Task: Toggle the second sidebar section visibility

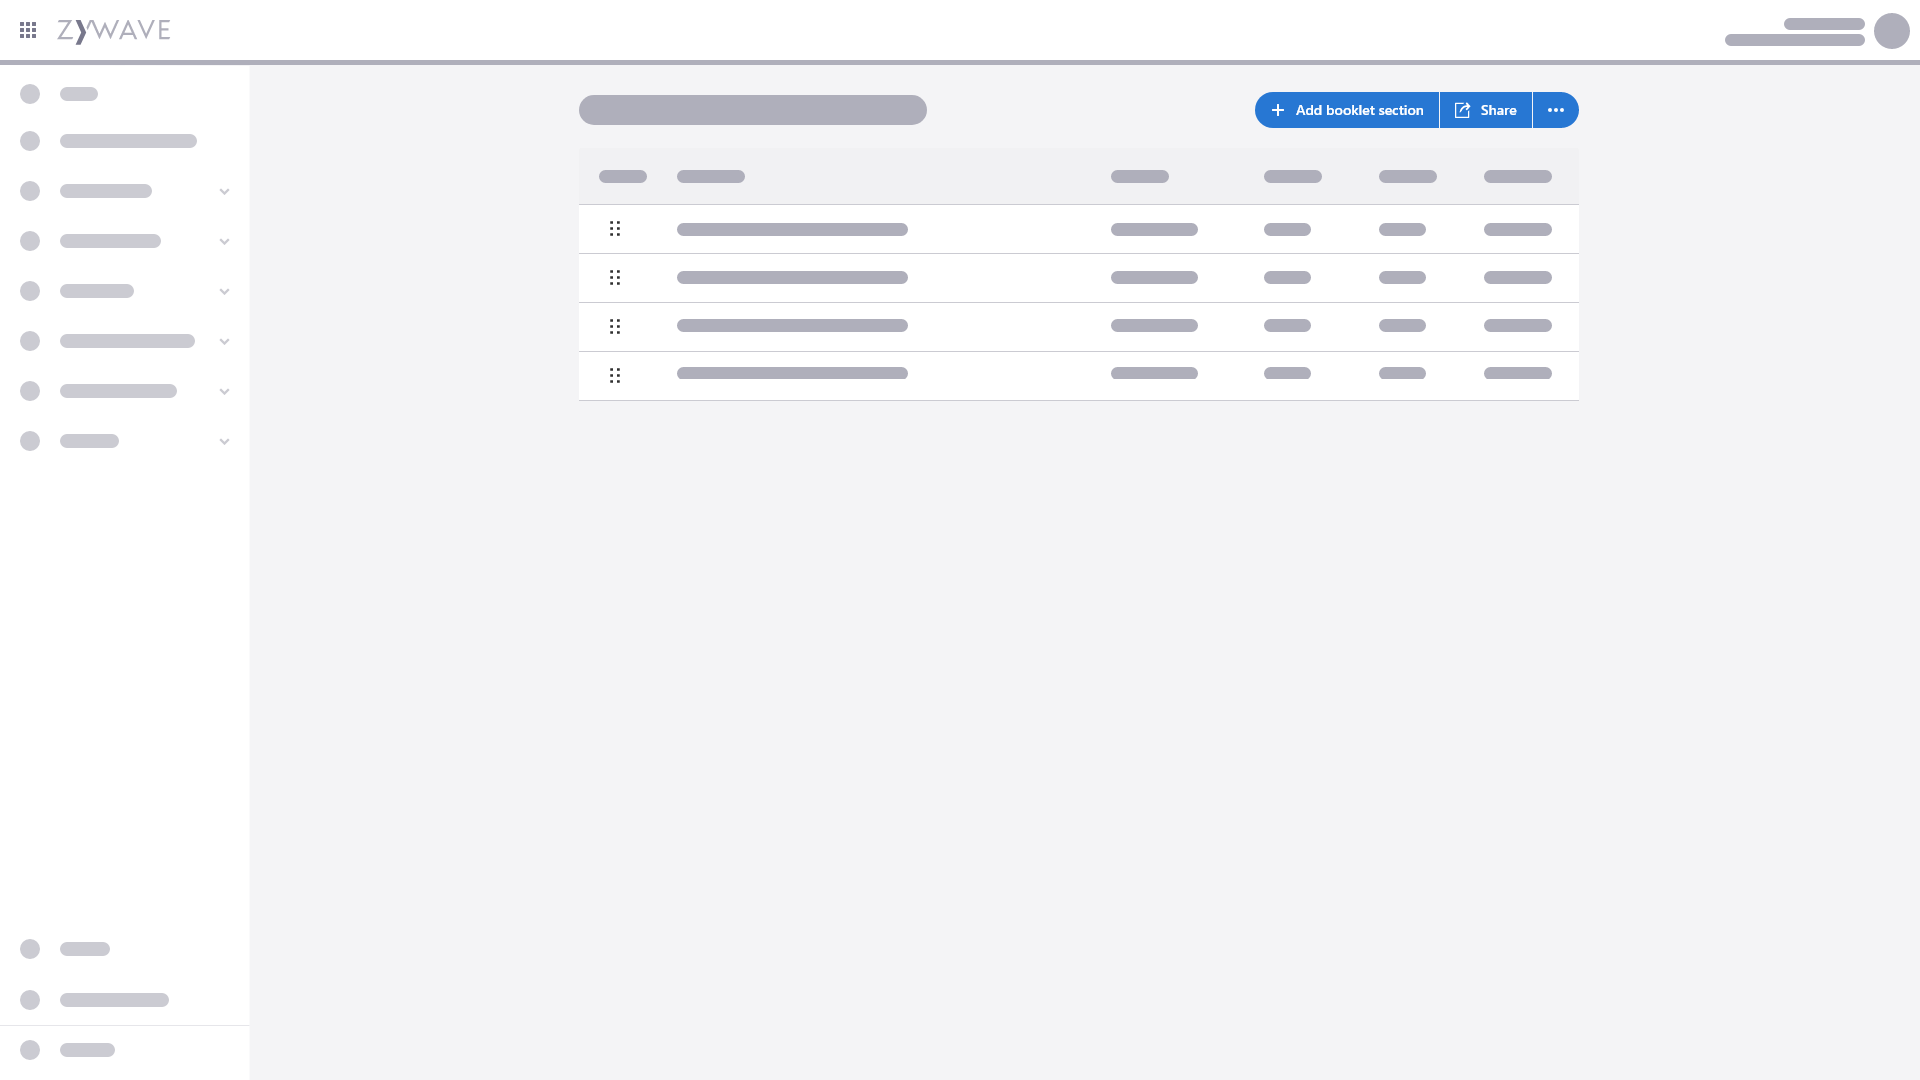Action: (x=224, y=241)
